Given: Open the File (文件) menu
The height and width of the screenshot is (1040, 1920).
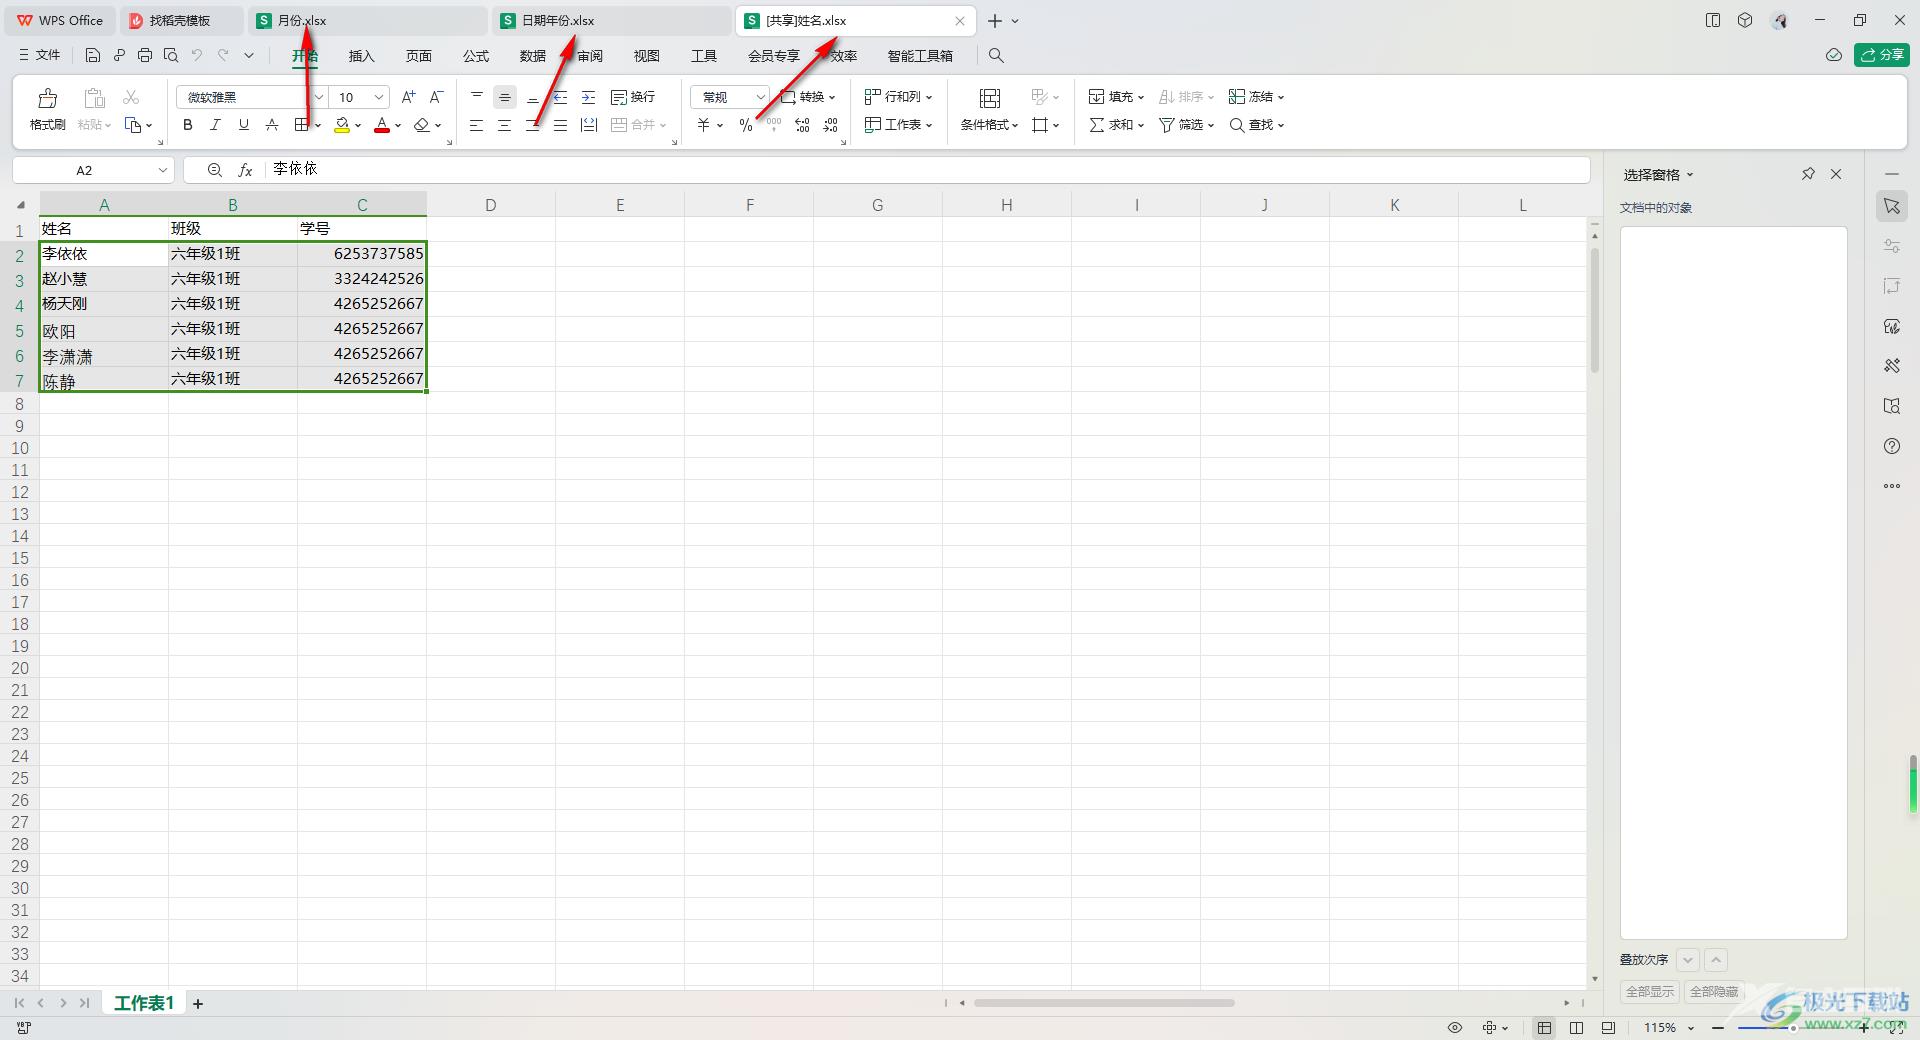Looking at the screenshot, I should (x=40, y=55).
